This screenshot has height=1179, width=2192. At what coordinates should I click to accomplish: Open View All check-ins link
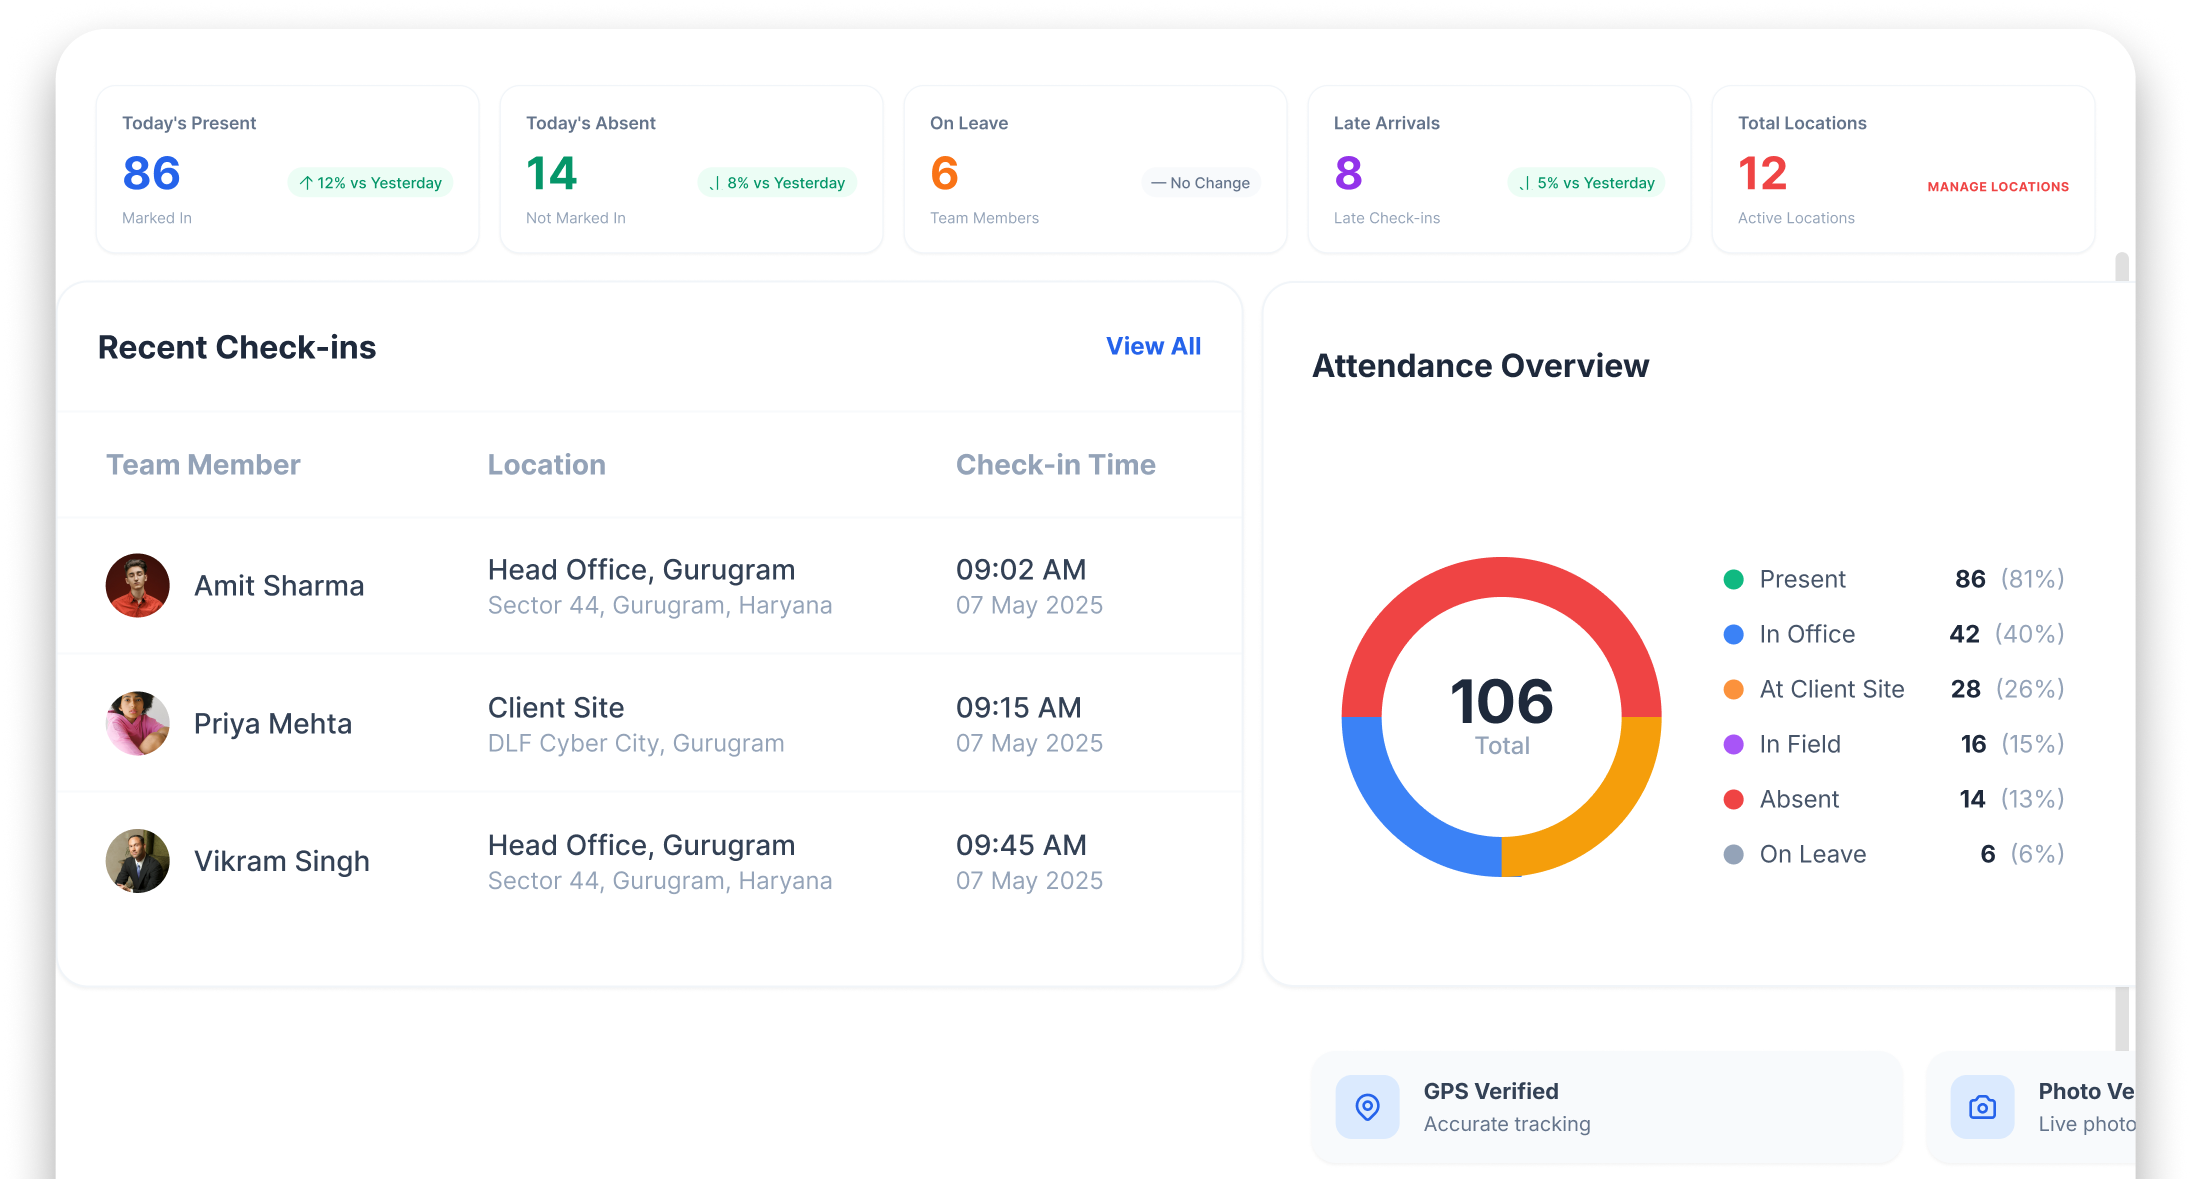(x=1153, y=346)
